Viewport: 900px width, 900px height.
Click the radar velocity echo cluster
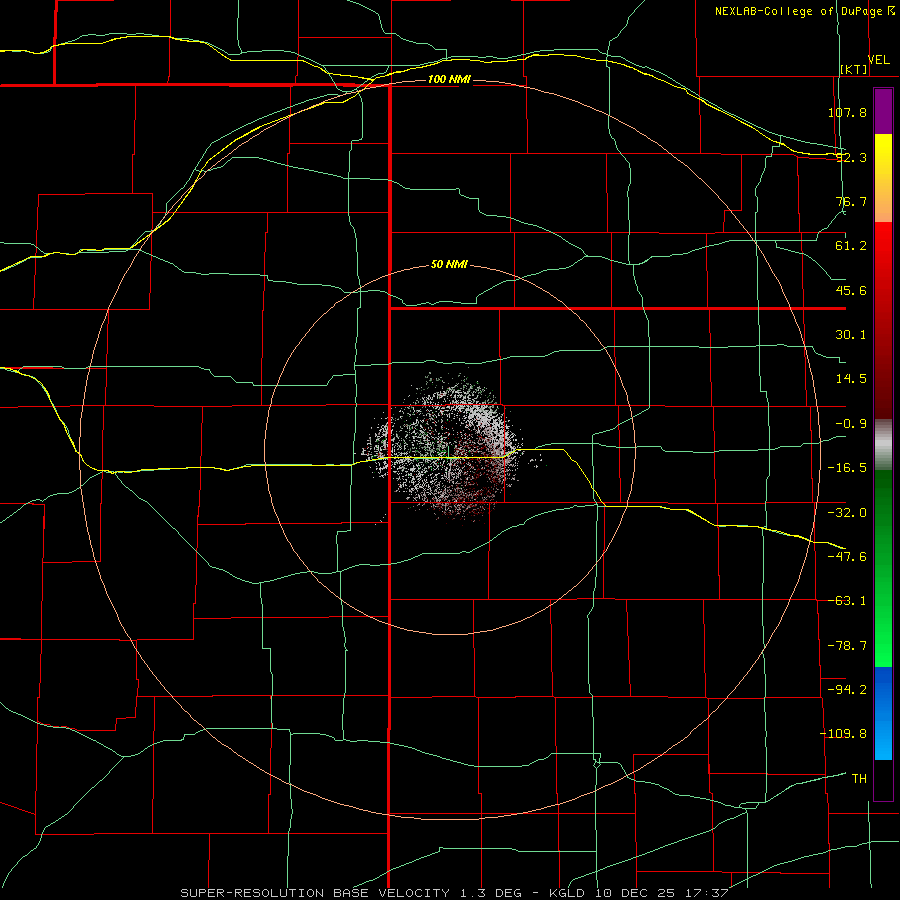pyautogui.click(x=445, y=448)
